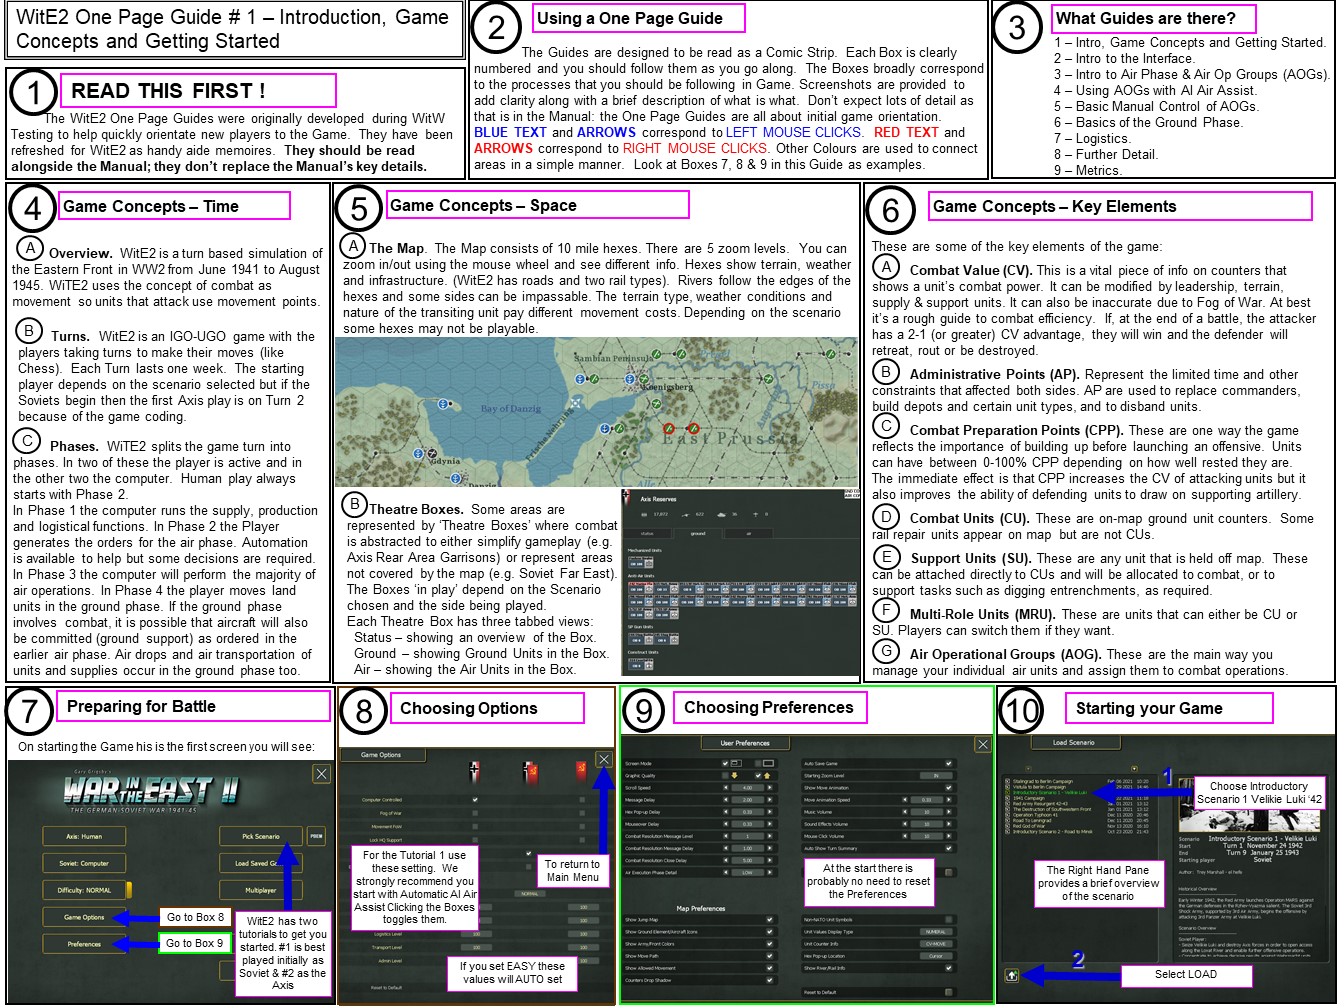Select the Soviet red flag icon in Game Options
This screenshot has width=1344, height=1008.
[x=581, y=772]
